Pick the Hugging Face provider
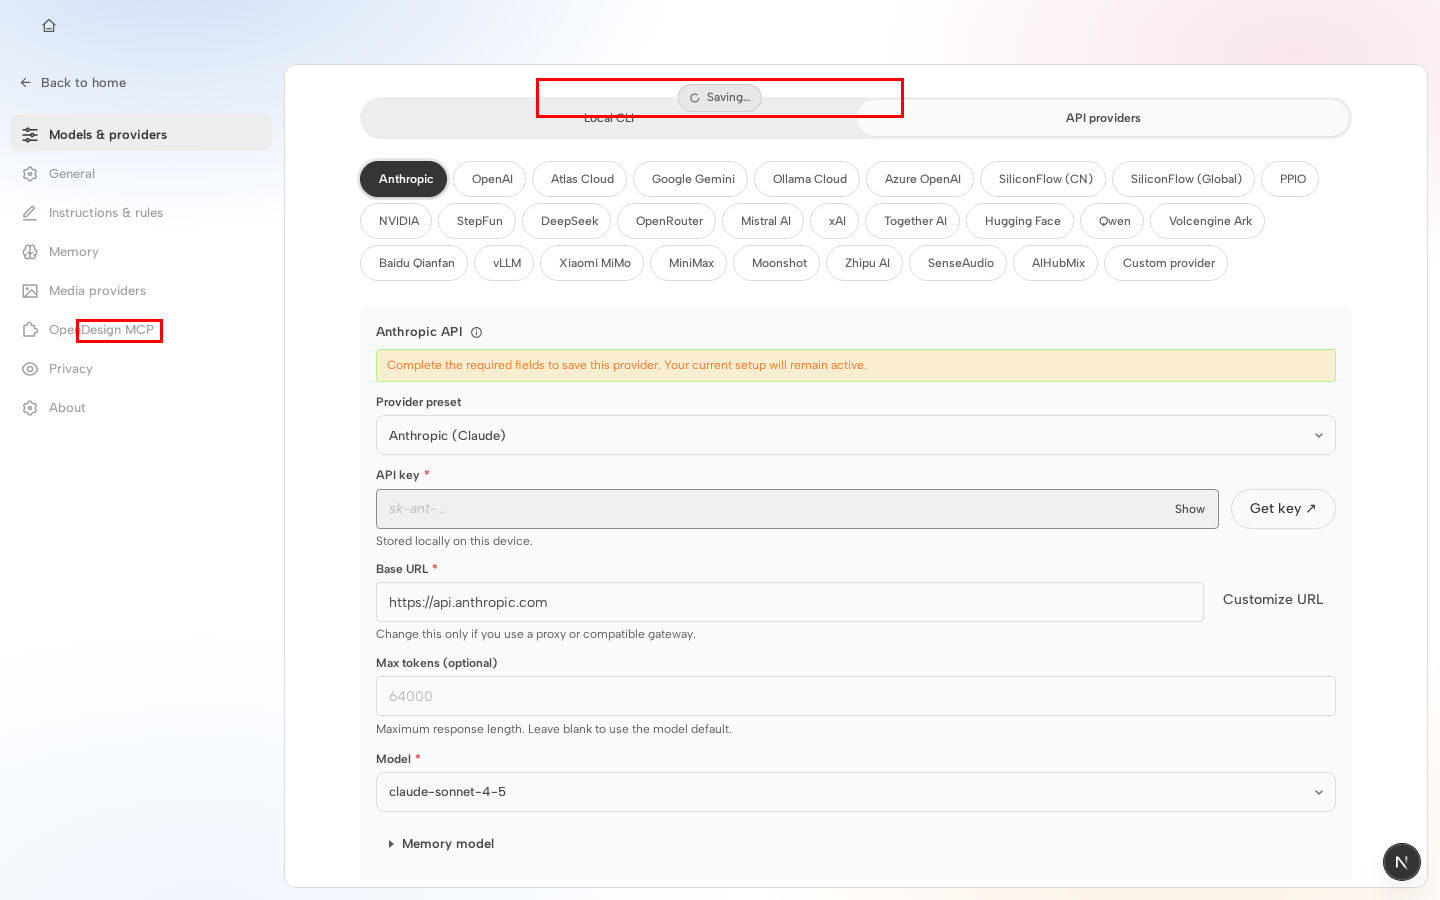Viewport: 1440px width, 900px height. point(1022,221)
